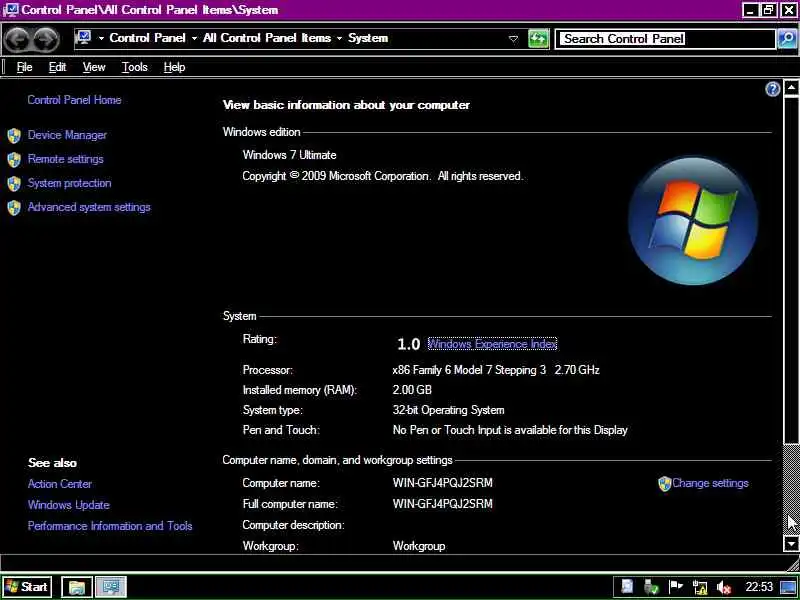Click the taskbar clock showing 22:53
Image resolution: width=800 pixels, height=600 pixels.
(759, 587)
